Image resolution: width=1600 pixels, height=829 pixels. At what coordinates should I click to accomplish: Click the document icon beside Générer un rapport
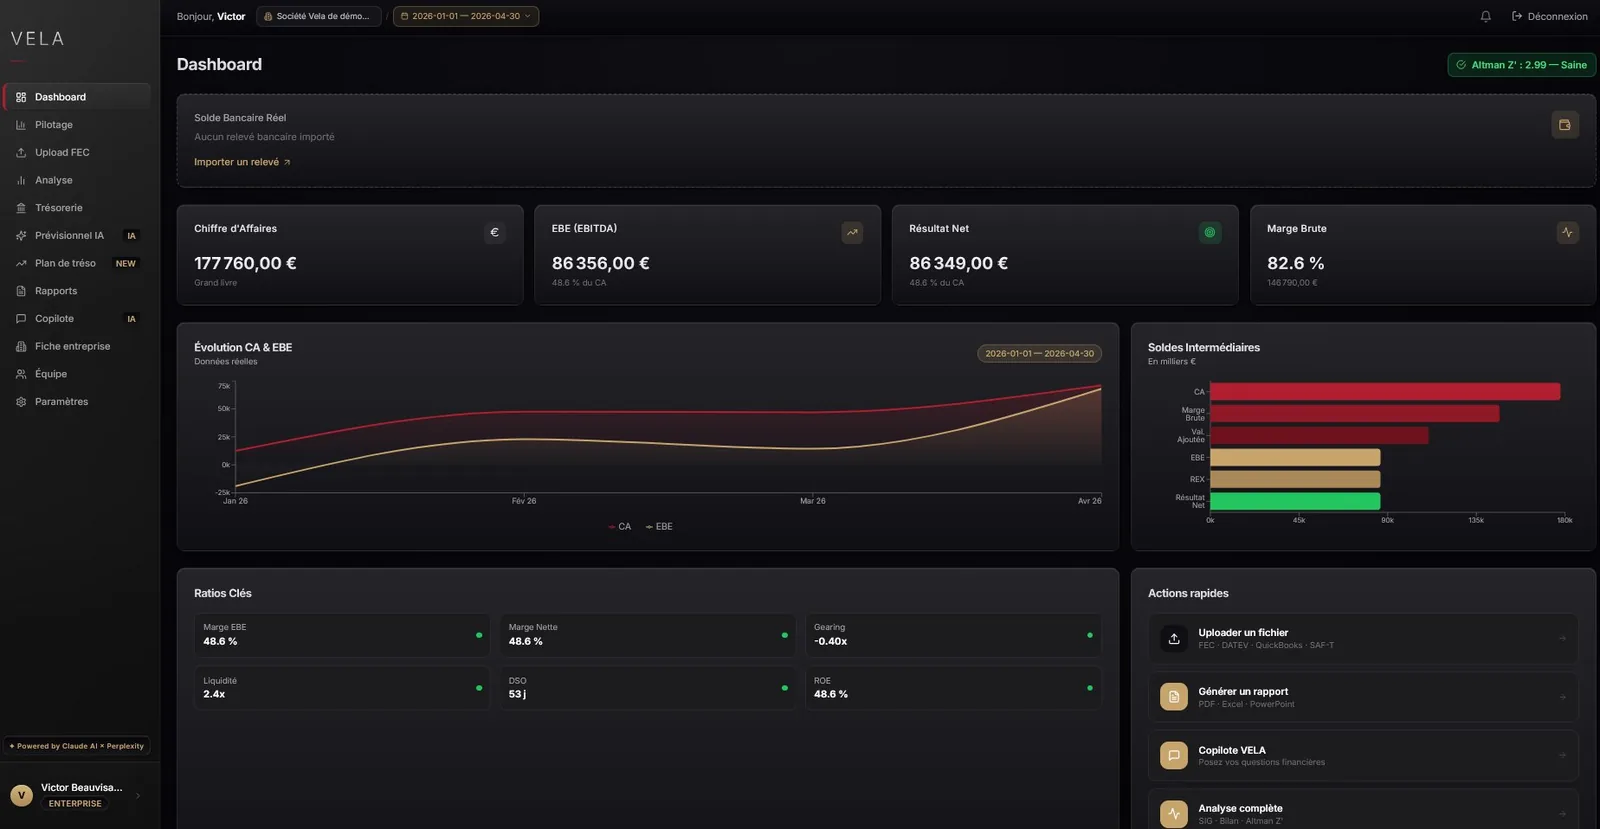click(1174, 697)
